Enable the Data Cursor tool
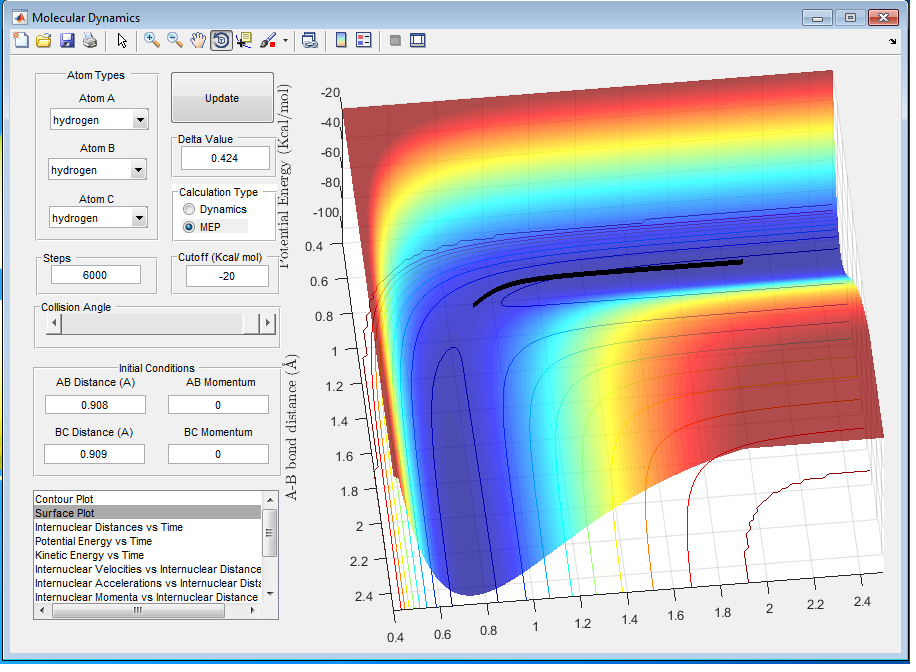The width and height of the screenshot is (916, 672). 244,41
